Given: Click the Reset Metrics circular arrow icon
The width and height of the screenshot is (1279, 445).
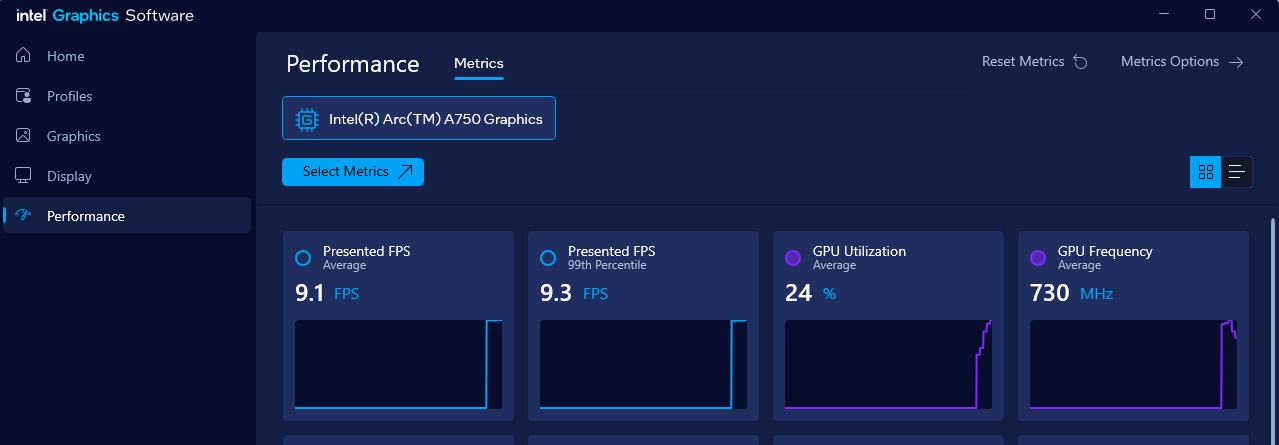Looking at the screenshot, I should (1080, 62).
